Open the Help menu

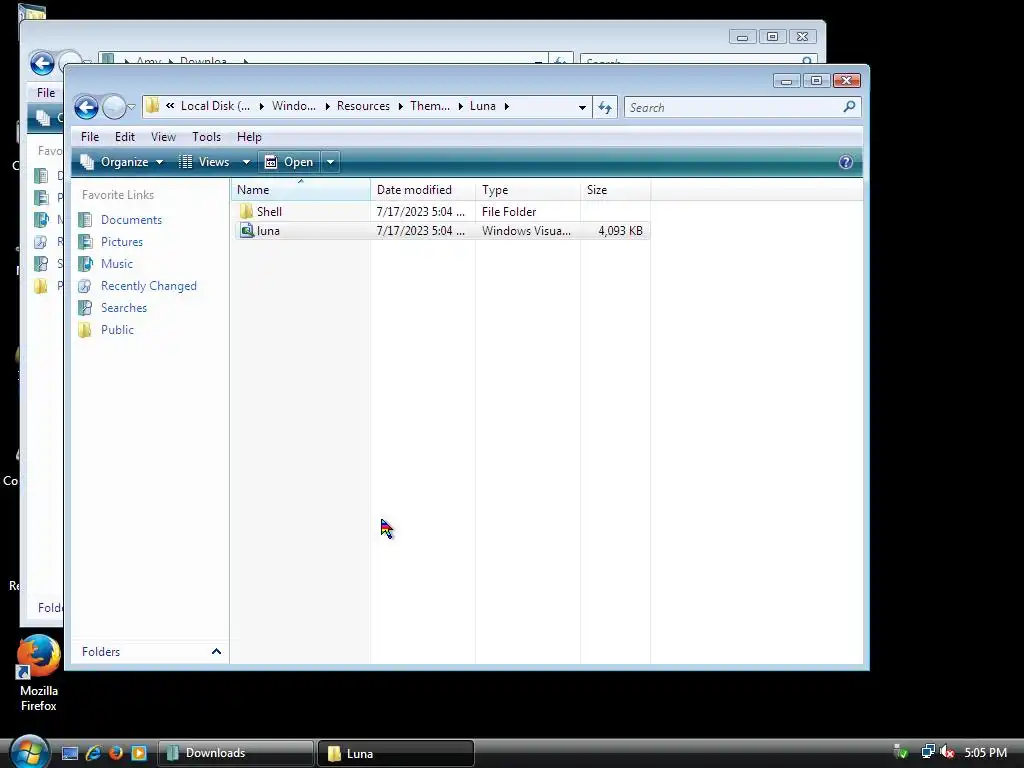coord(249,136)
